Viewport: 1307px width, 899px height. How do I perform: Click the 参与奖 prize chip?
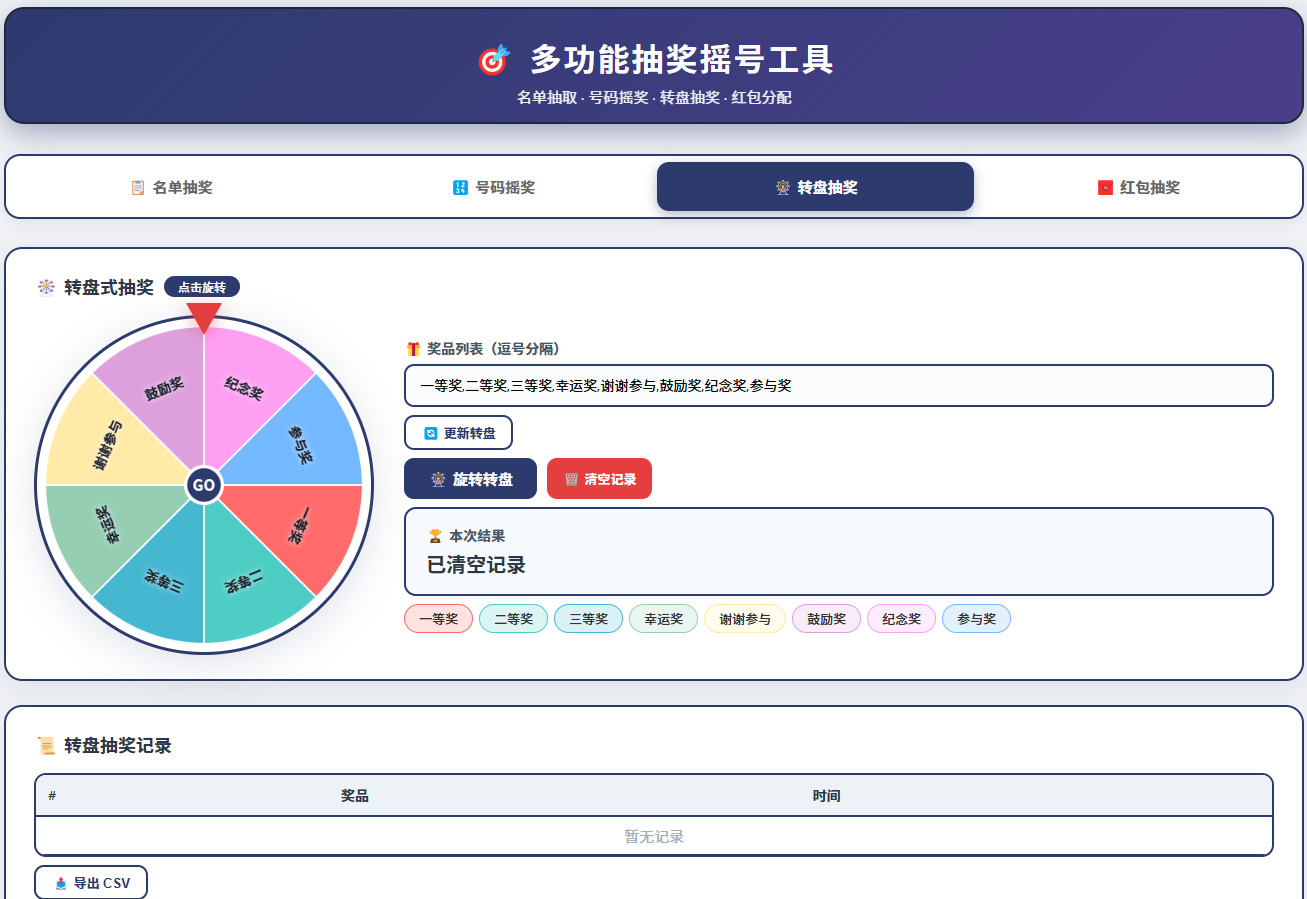tap(976, 619)
